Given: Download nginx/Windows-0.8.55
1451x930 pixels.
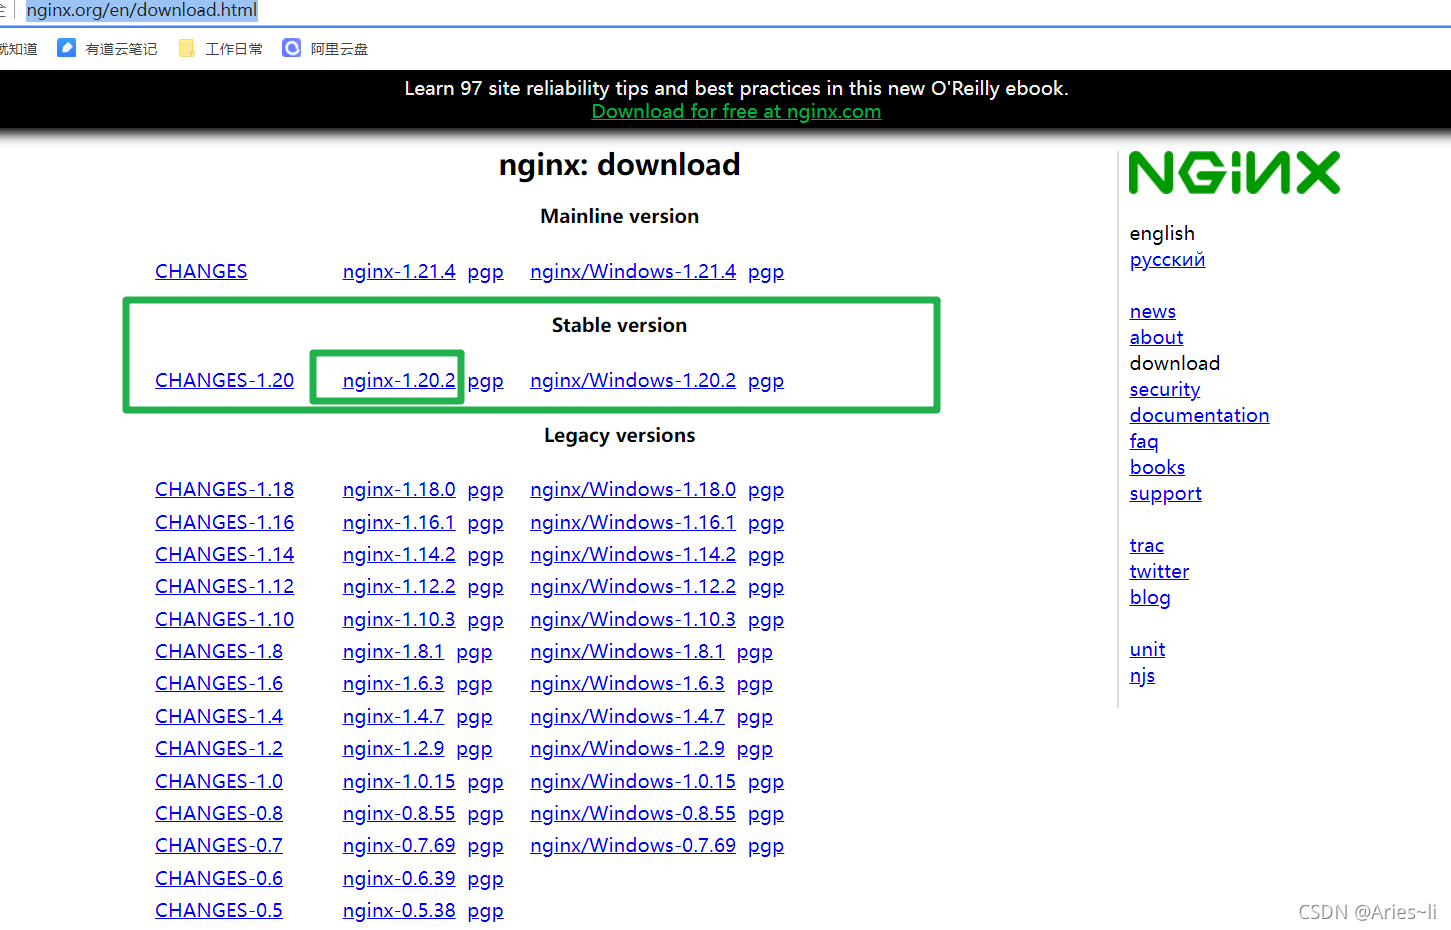Looking at the screenshot, I should coord(633,813).
